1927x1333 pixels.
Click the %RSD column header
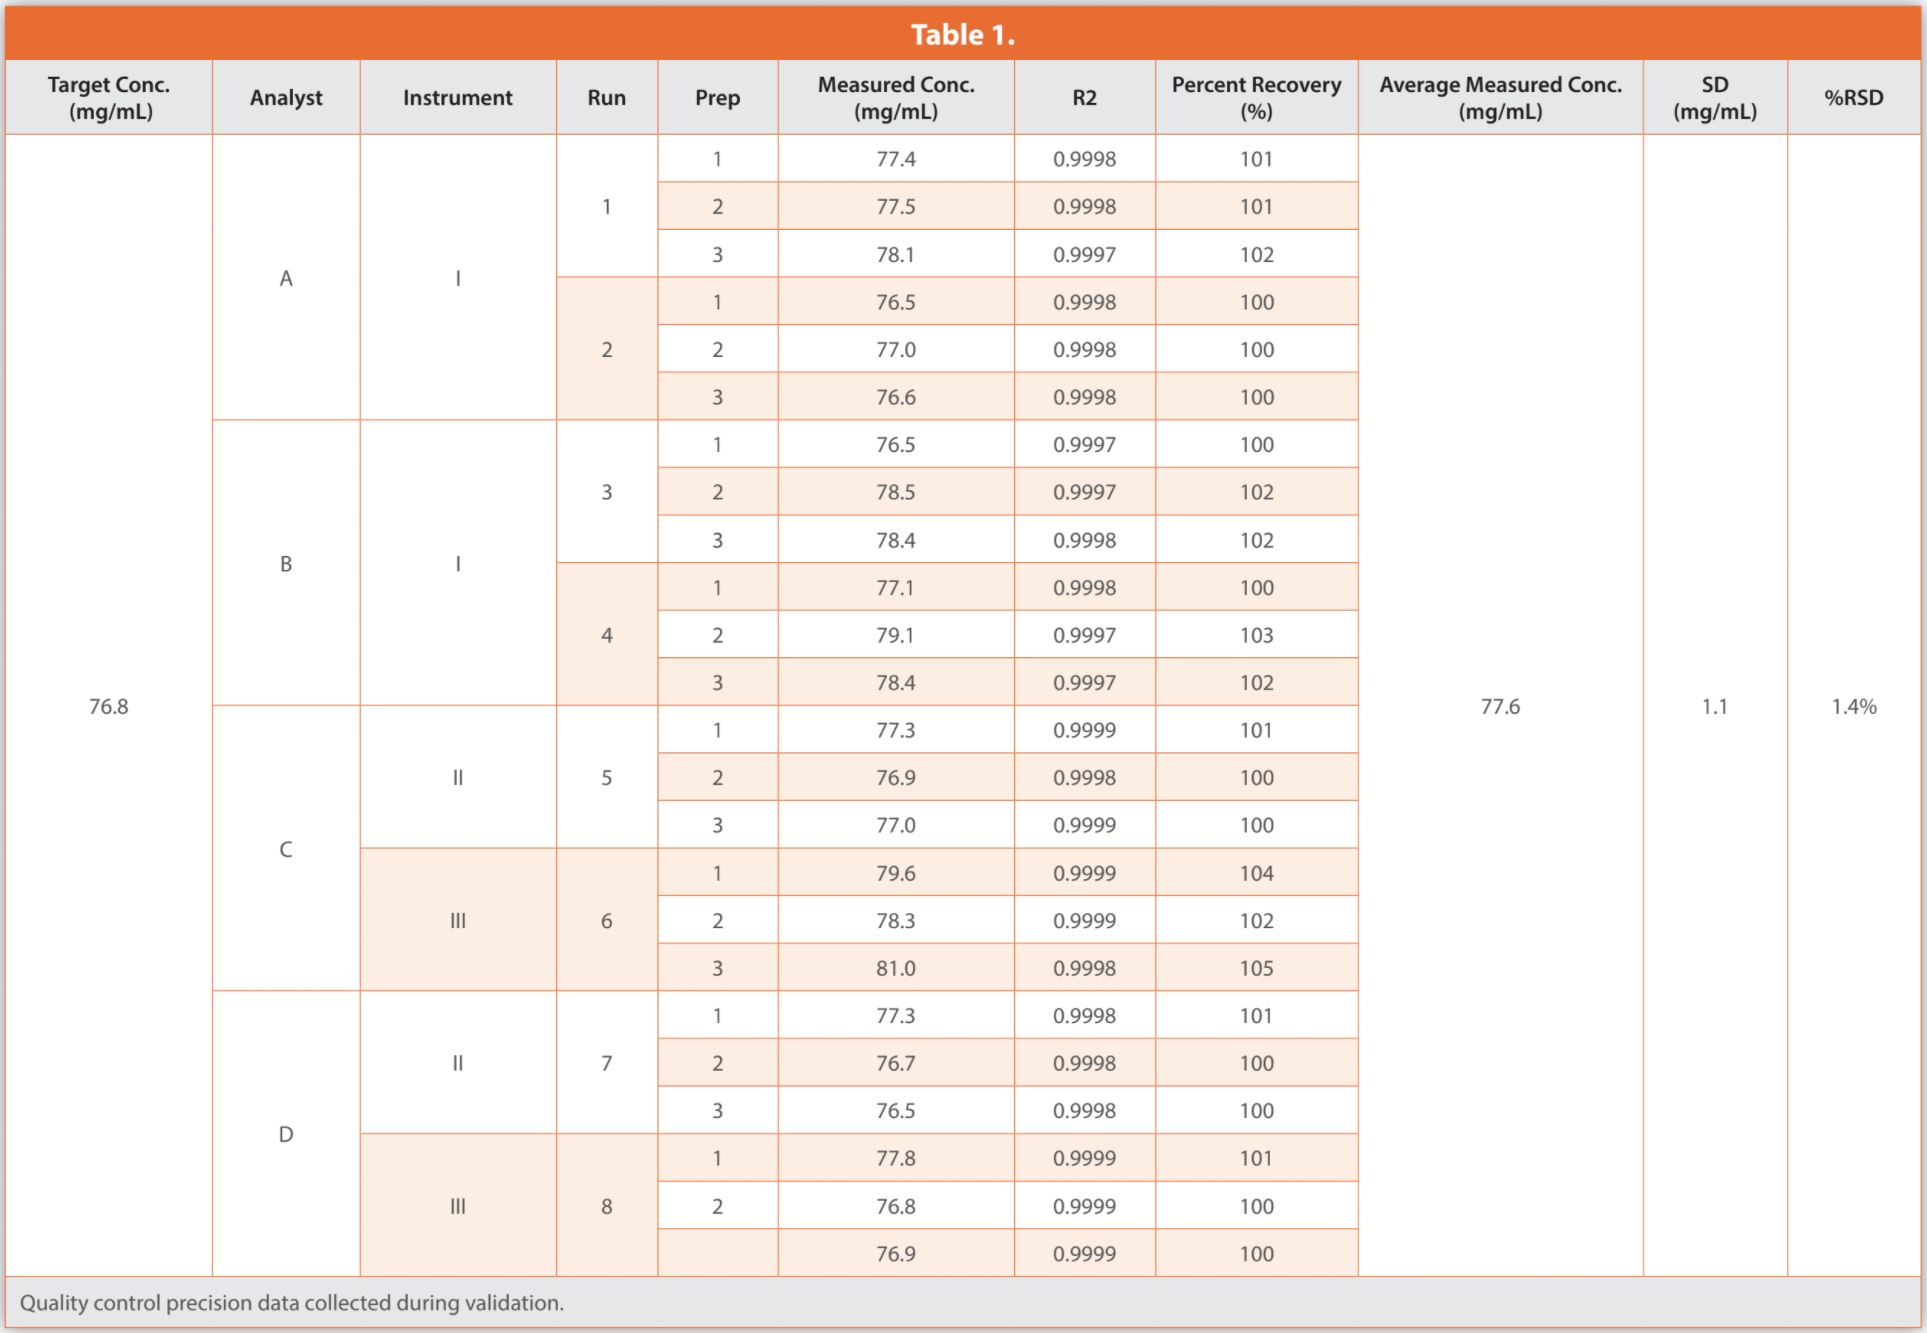point(1853,98)
